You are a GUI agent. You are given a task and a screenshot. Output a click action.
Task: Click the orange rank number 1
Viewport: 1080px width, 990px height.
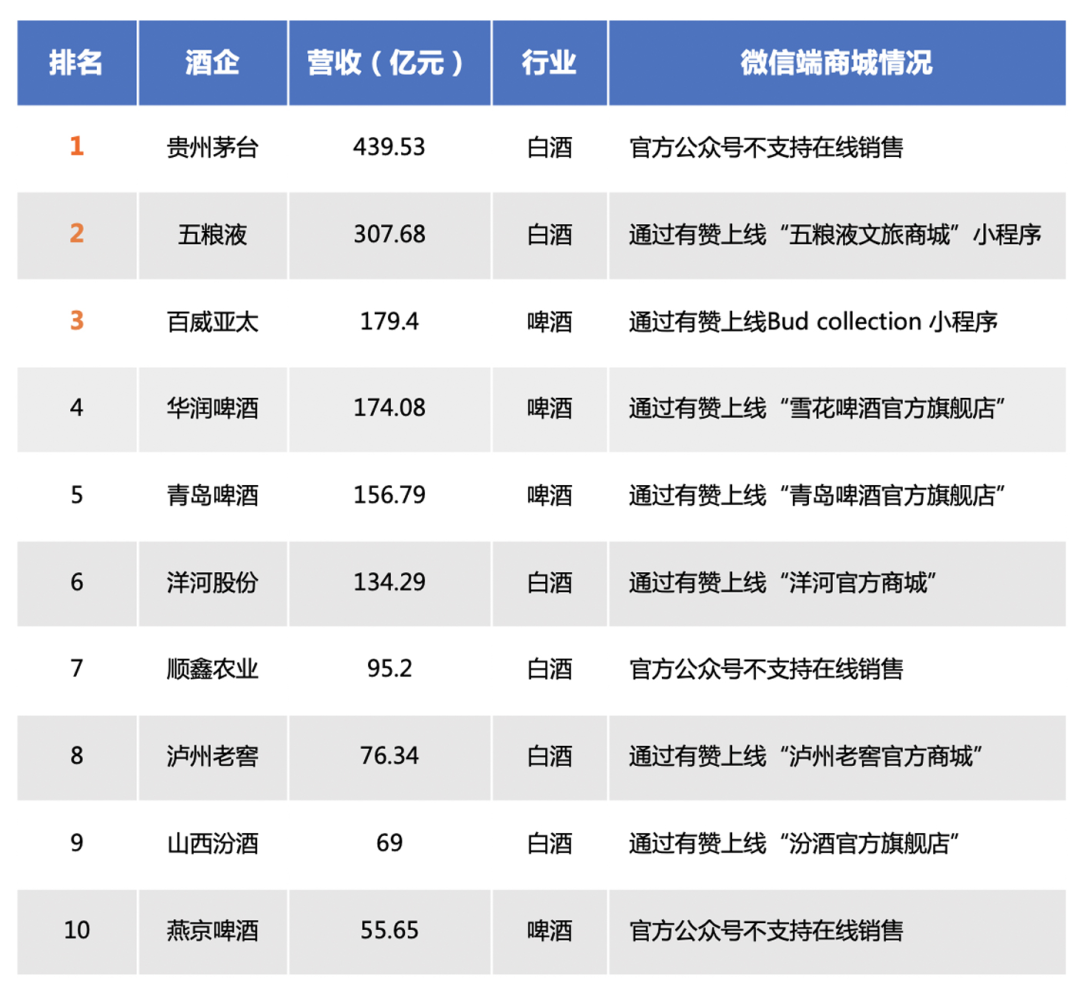pyautogui.click(x=76, y=147)
